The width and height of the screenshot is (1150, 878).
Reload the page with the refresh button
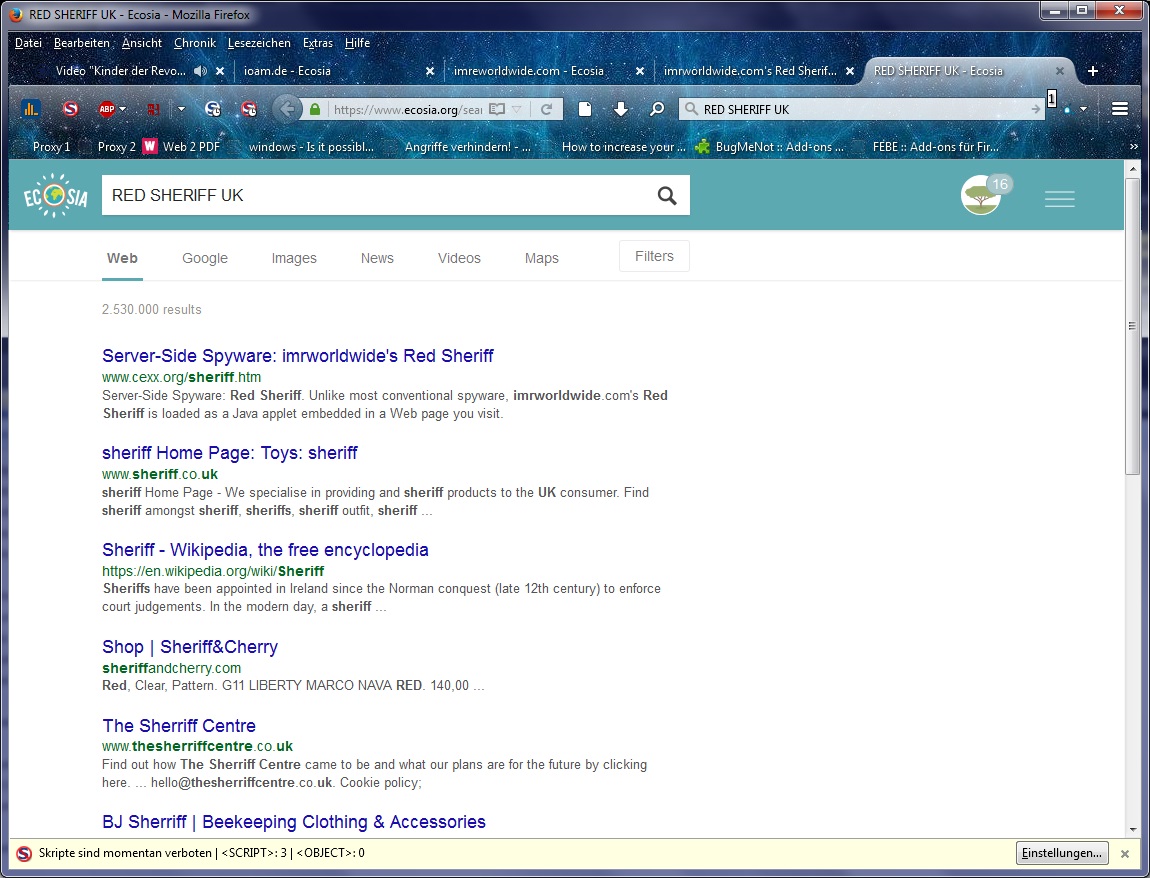pyautogui.click(x=546, y=109)
